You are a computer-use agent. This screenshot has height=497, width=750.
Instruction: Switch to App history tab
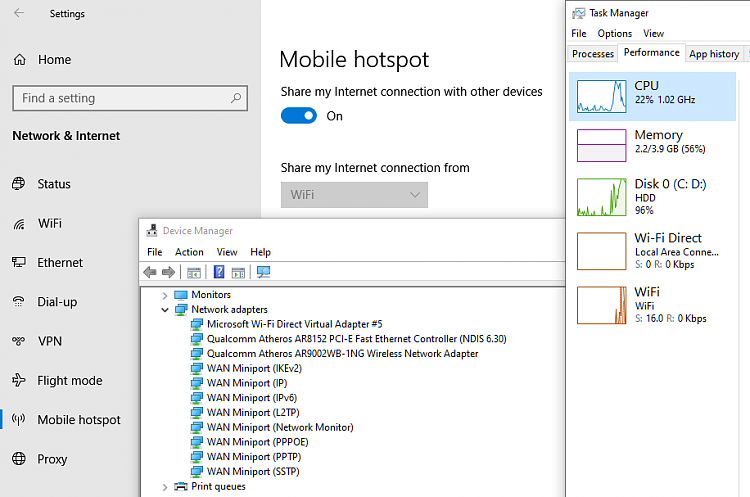[x=714, y=54]
